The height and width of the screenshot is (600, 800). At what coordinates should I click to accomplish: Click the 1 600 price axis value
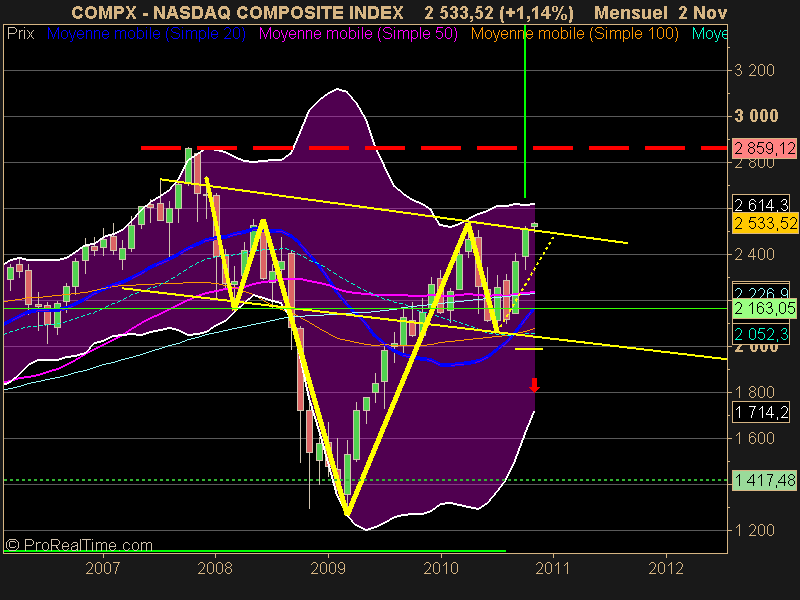(754, 438)
